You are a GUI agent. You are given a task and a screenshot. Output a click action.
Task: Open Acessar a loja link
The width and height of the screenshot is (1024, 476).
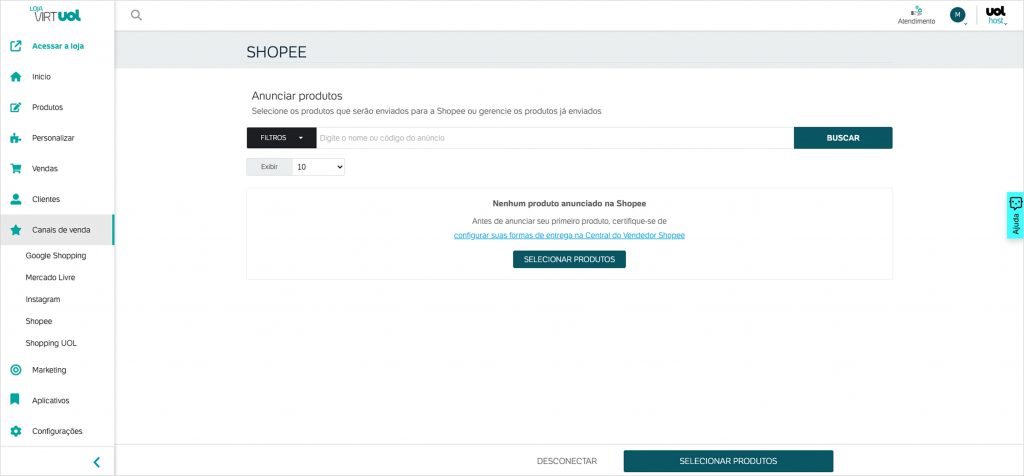57,46
